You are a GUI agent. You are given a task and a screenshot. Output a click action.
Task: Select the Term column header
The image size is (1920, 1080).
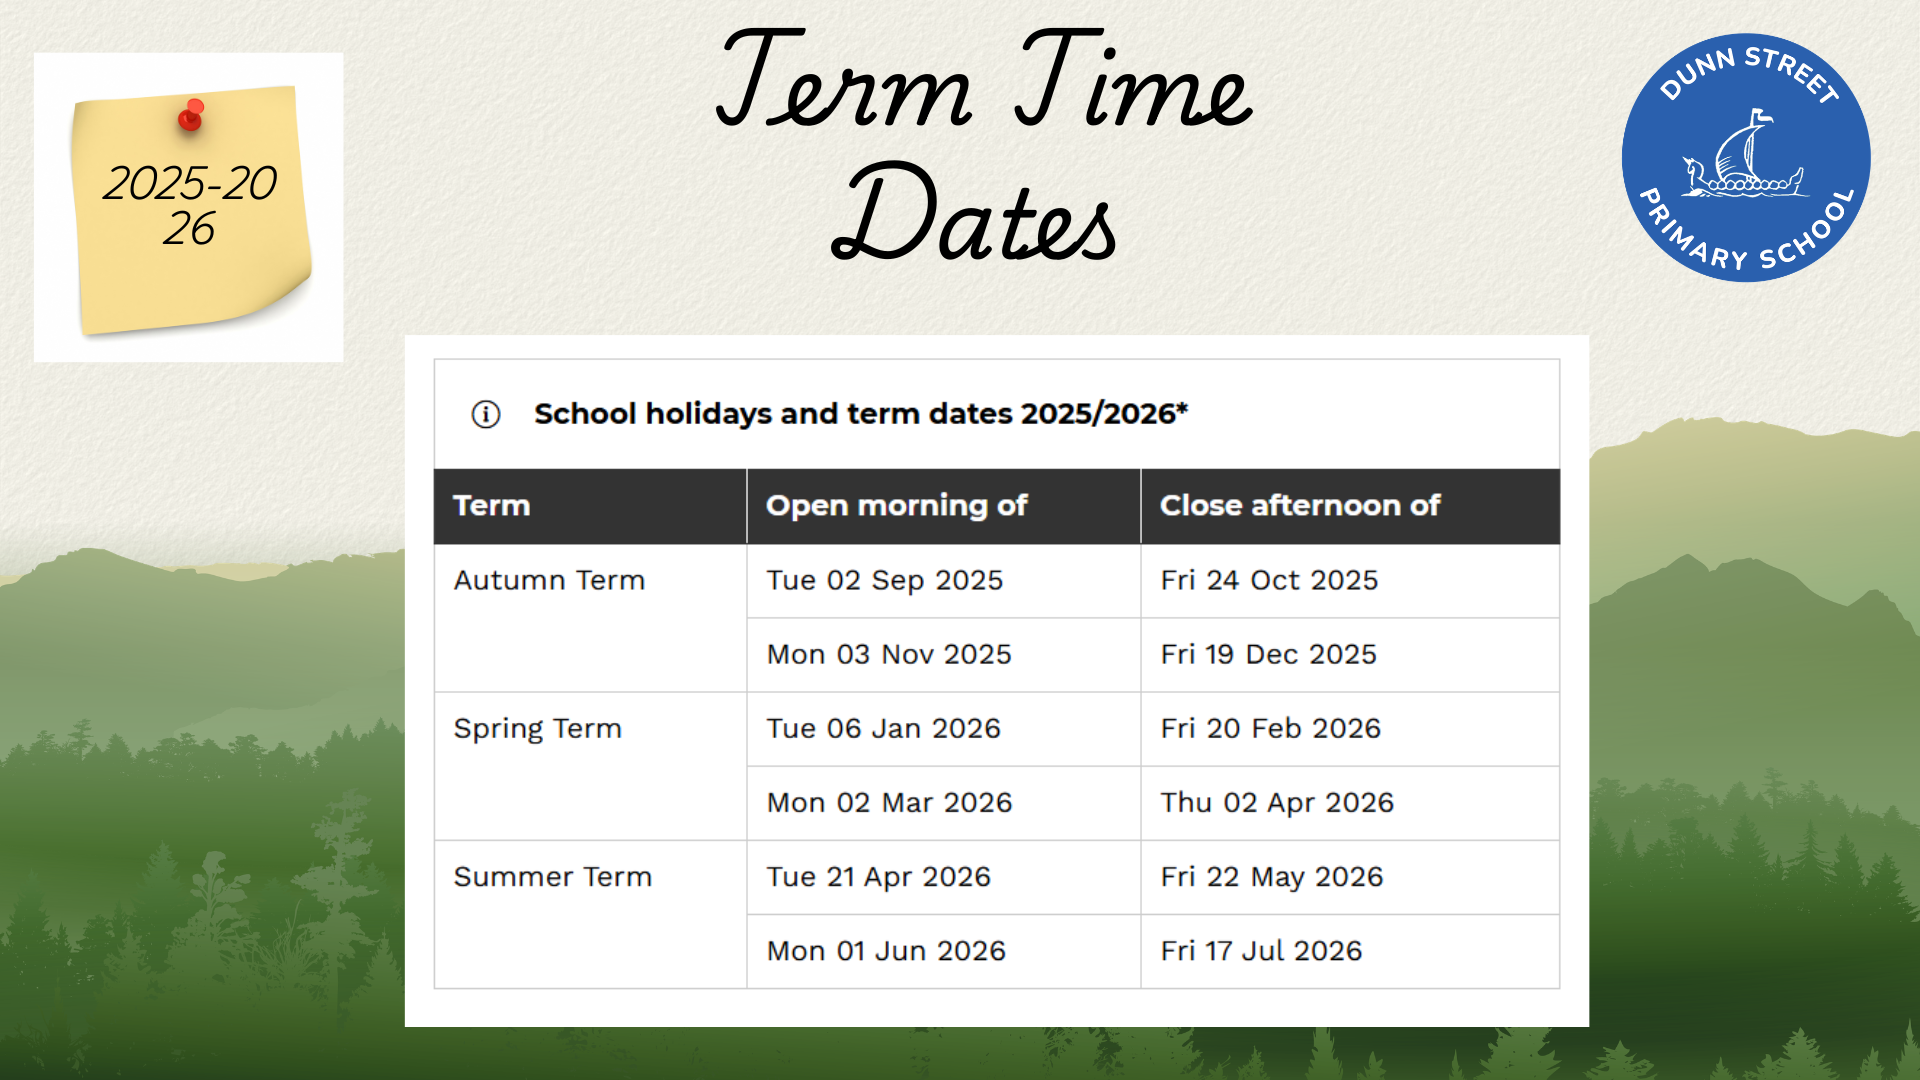492,506
